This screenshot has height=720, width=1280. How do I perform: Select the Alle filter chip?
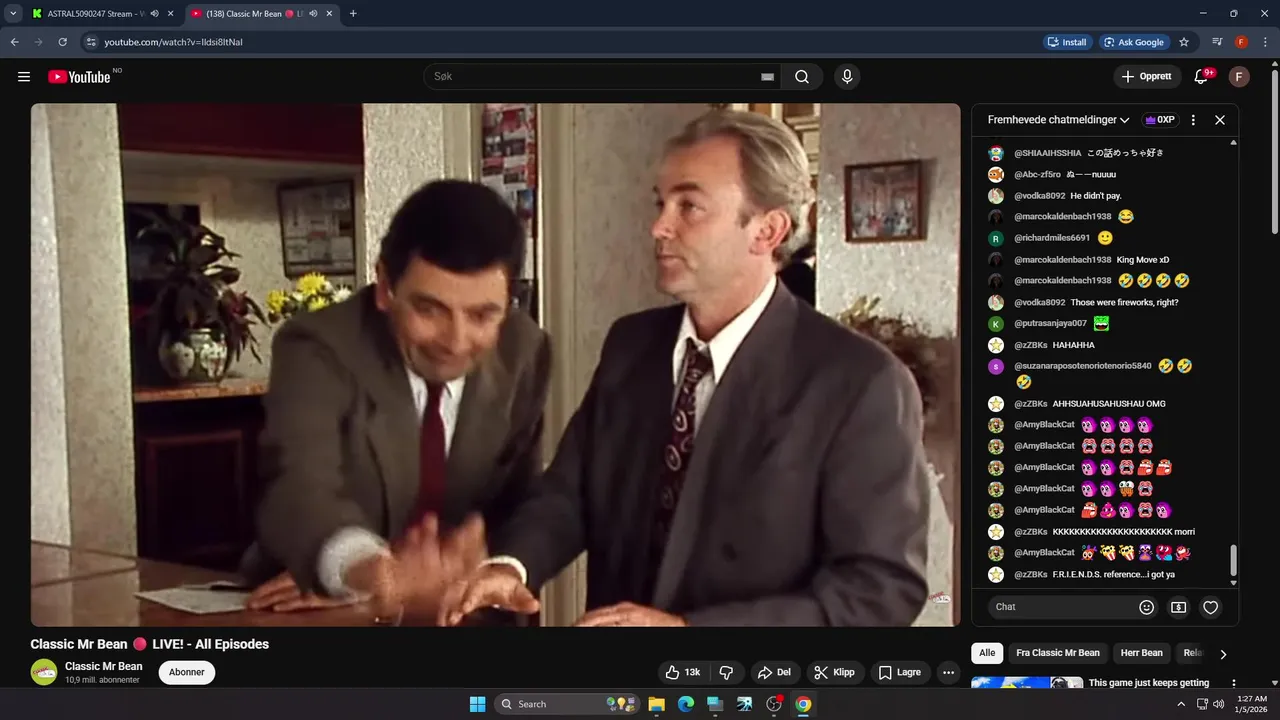(x=987, y=653)
